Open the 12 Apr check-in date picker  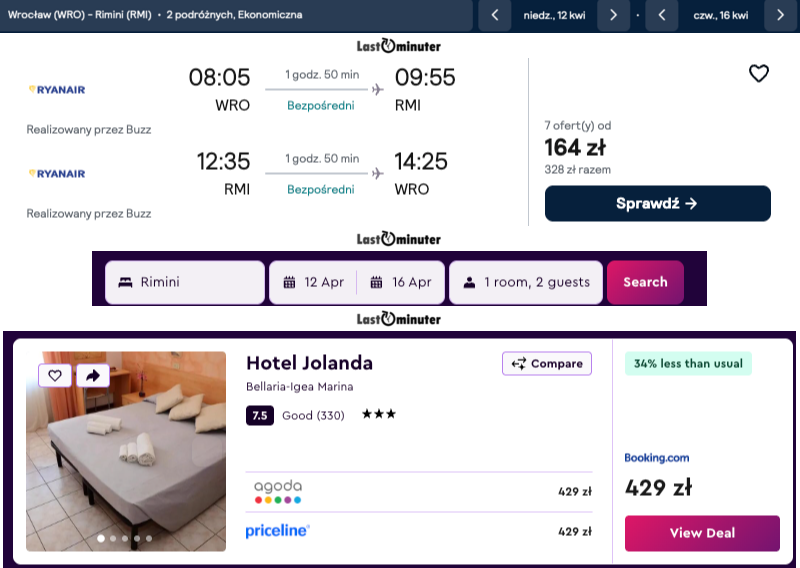click(313, 282)
